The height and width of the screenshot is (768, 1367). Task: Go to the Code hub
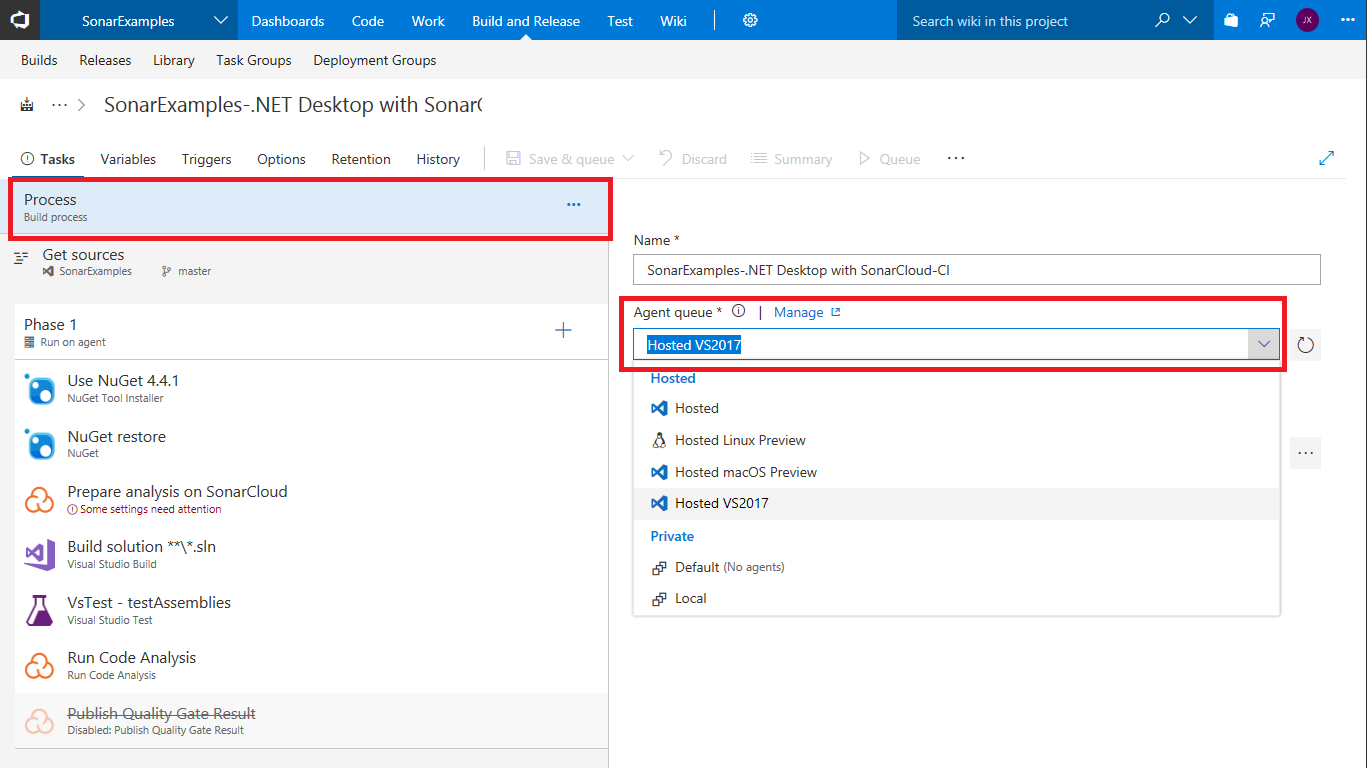point(368,21)
